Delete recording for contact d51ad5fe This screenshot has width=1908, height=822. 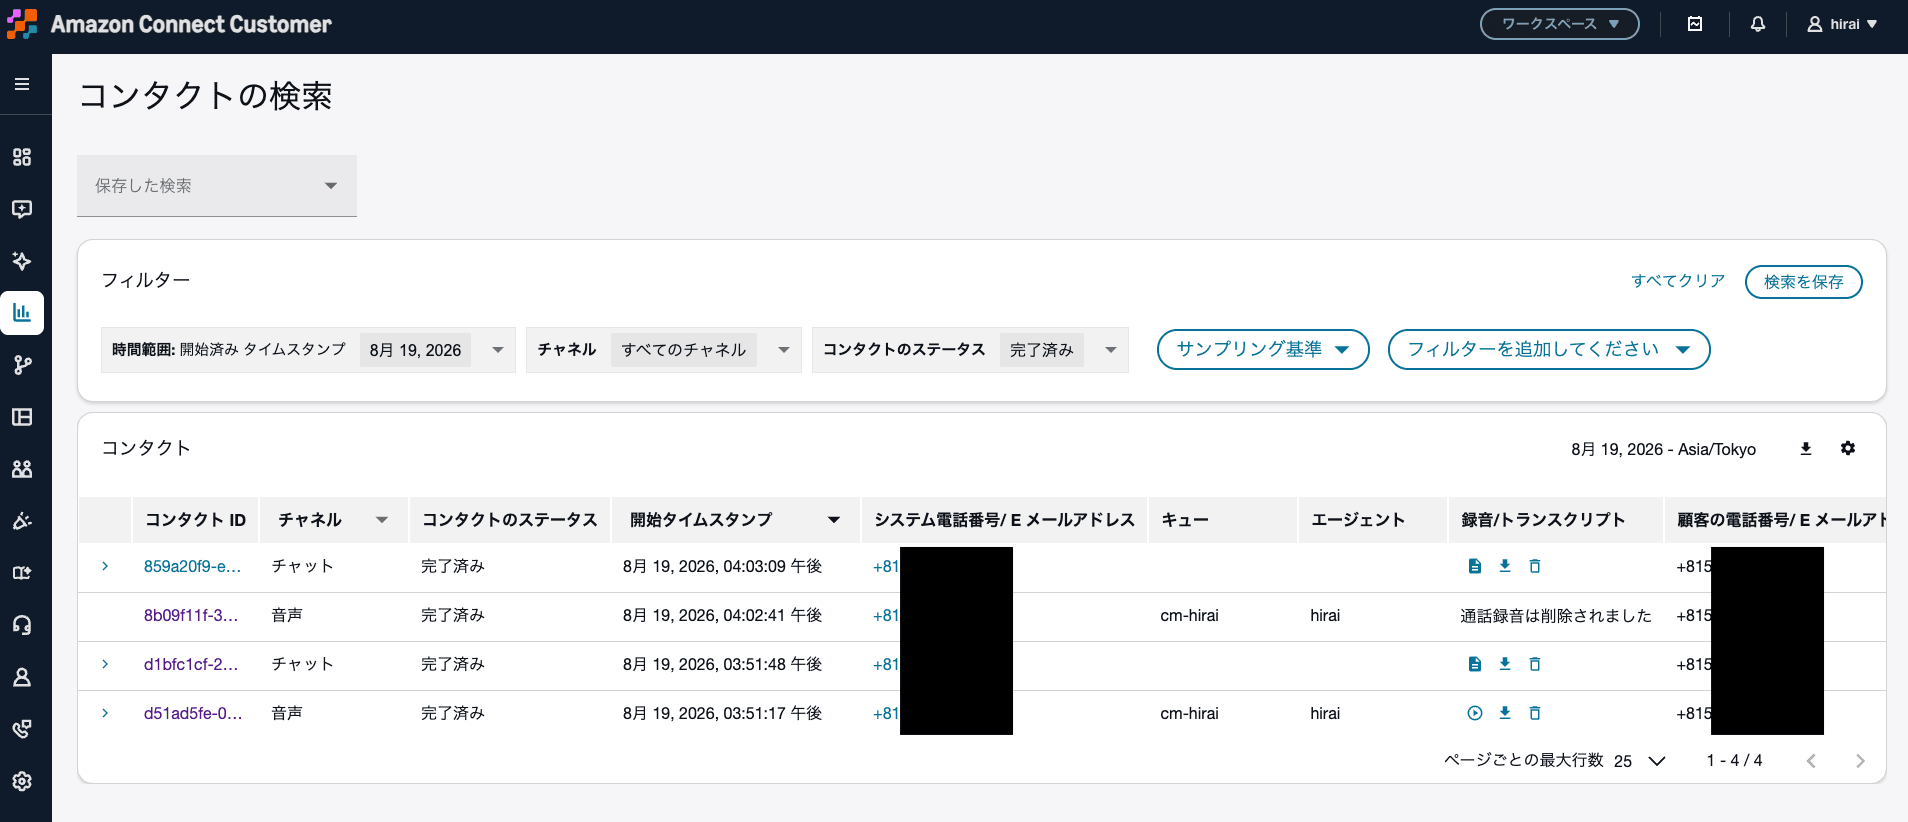click(1535, 713)
